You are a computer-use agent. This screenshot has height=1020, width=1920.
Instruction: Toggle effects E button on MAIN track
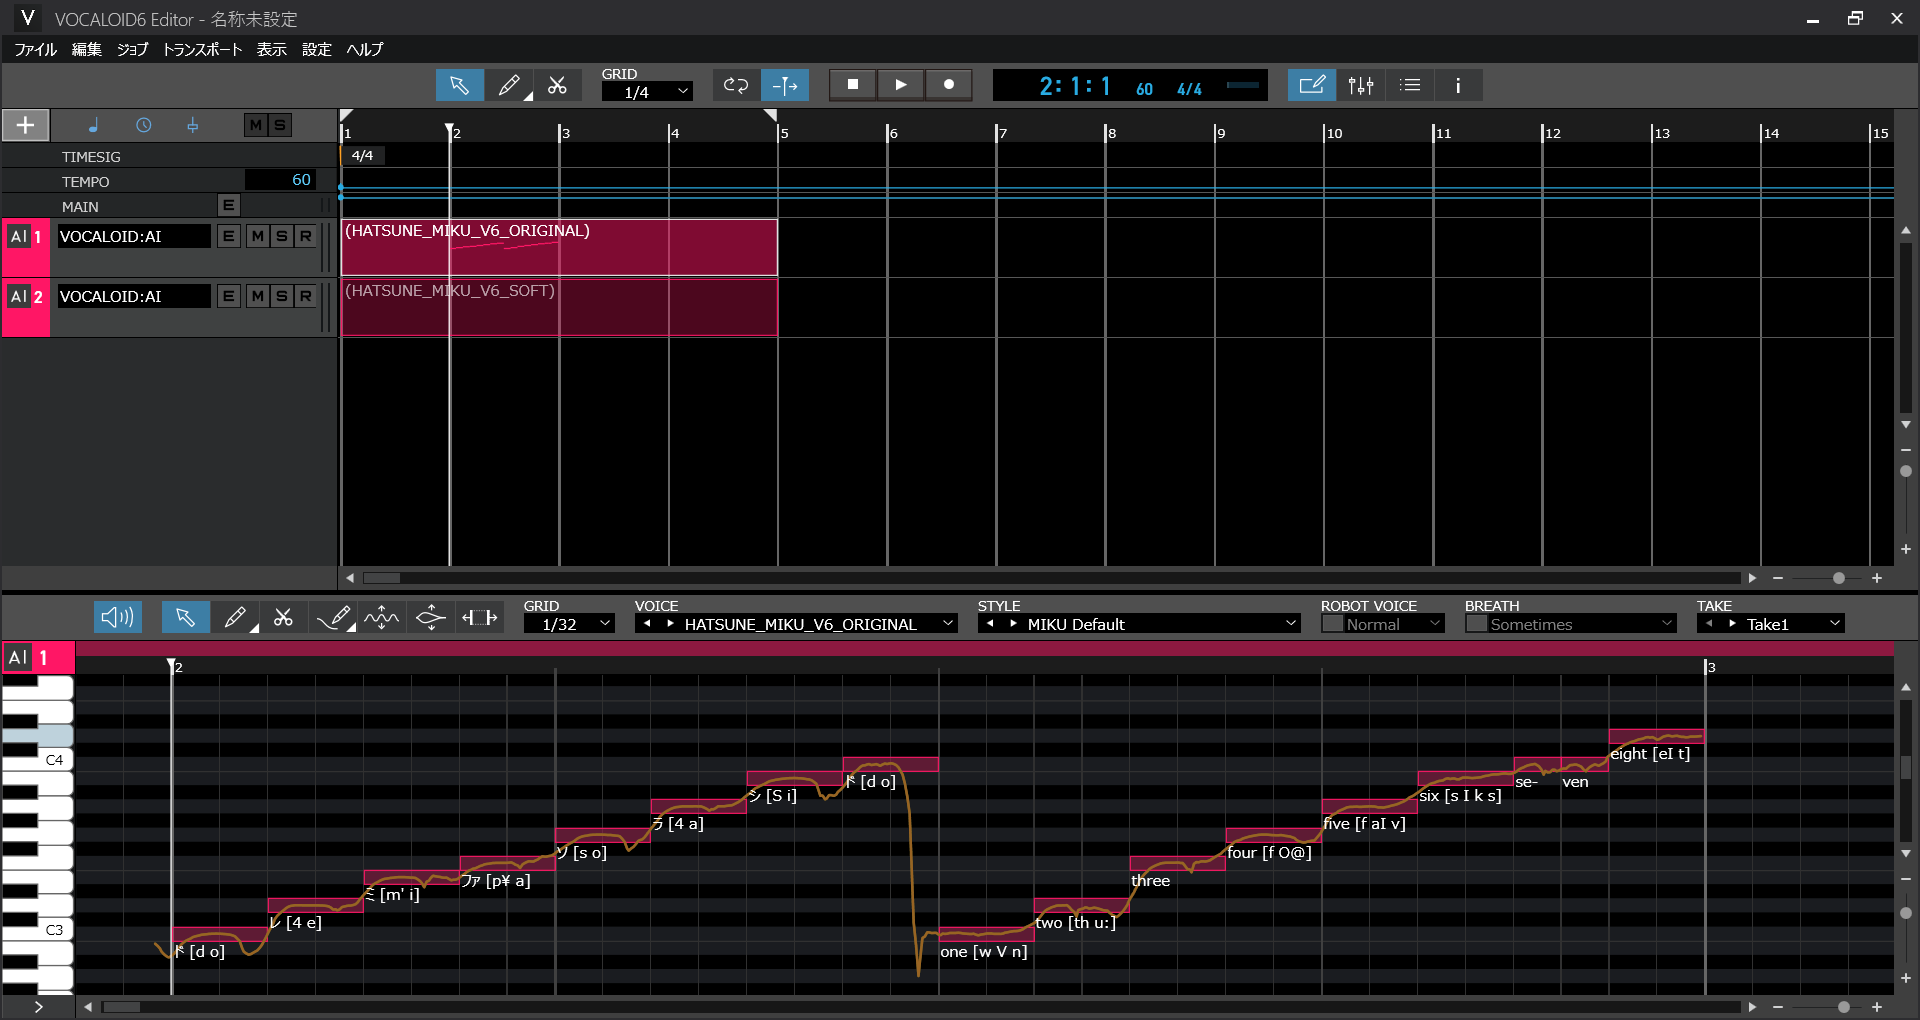coord(229,205)
